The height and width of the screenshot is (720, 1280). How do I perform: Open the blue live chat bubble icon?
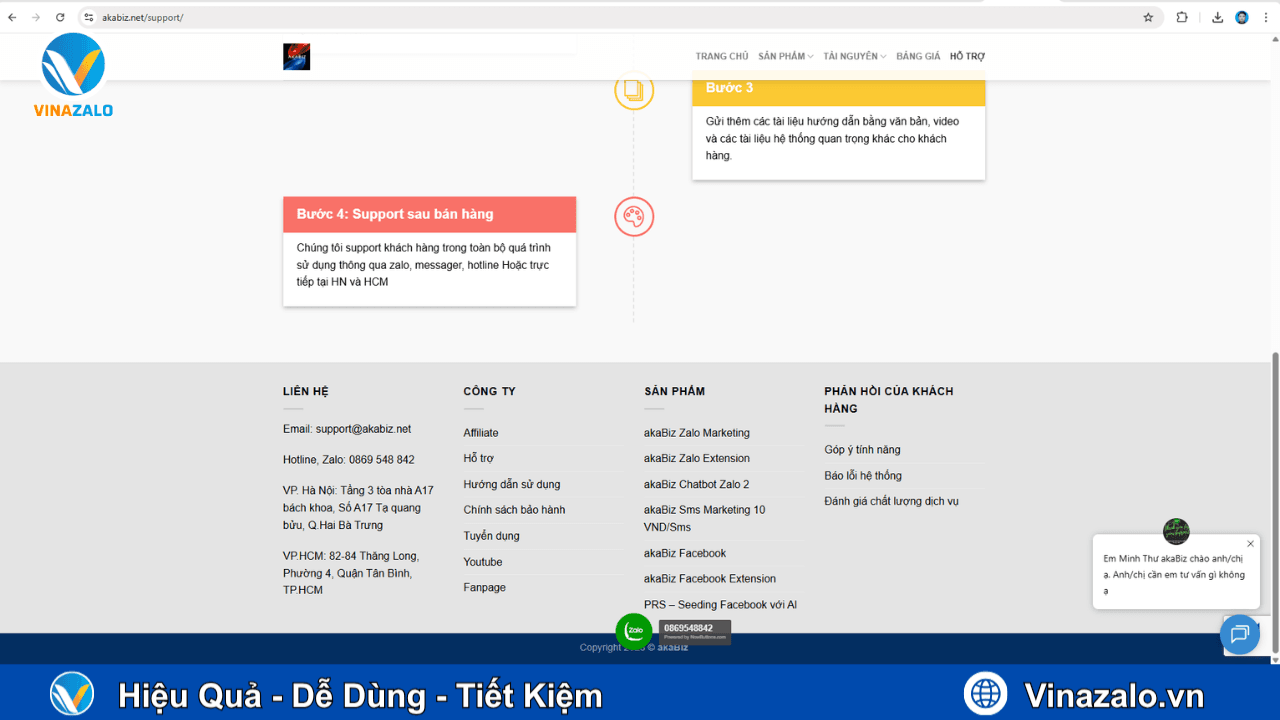point(1240,634)
